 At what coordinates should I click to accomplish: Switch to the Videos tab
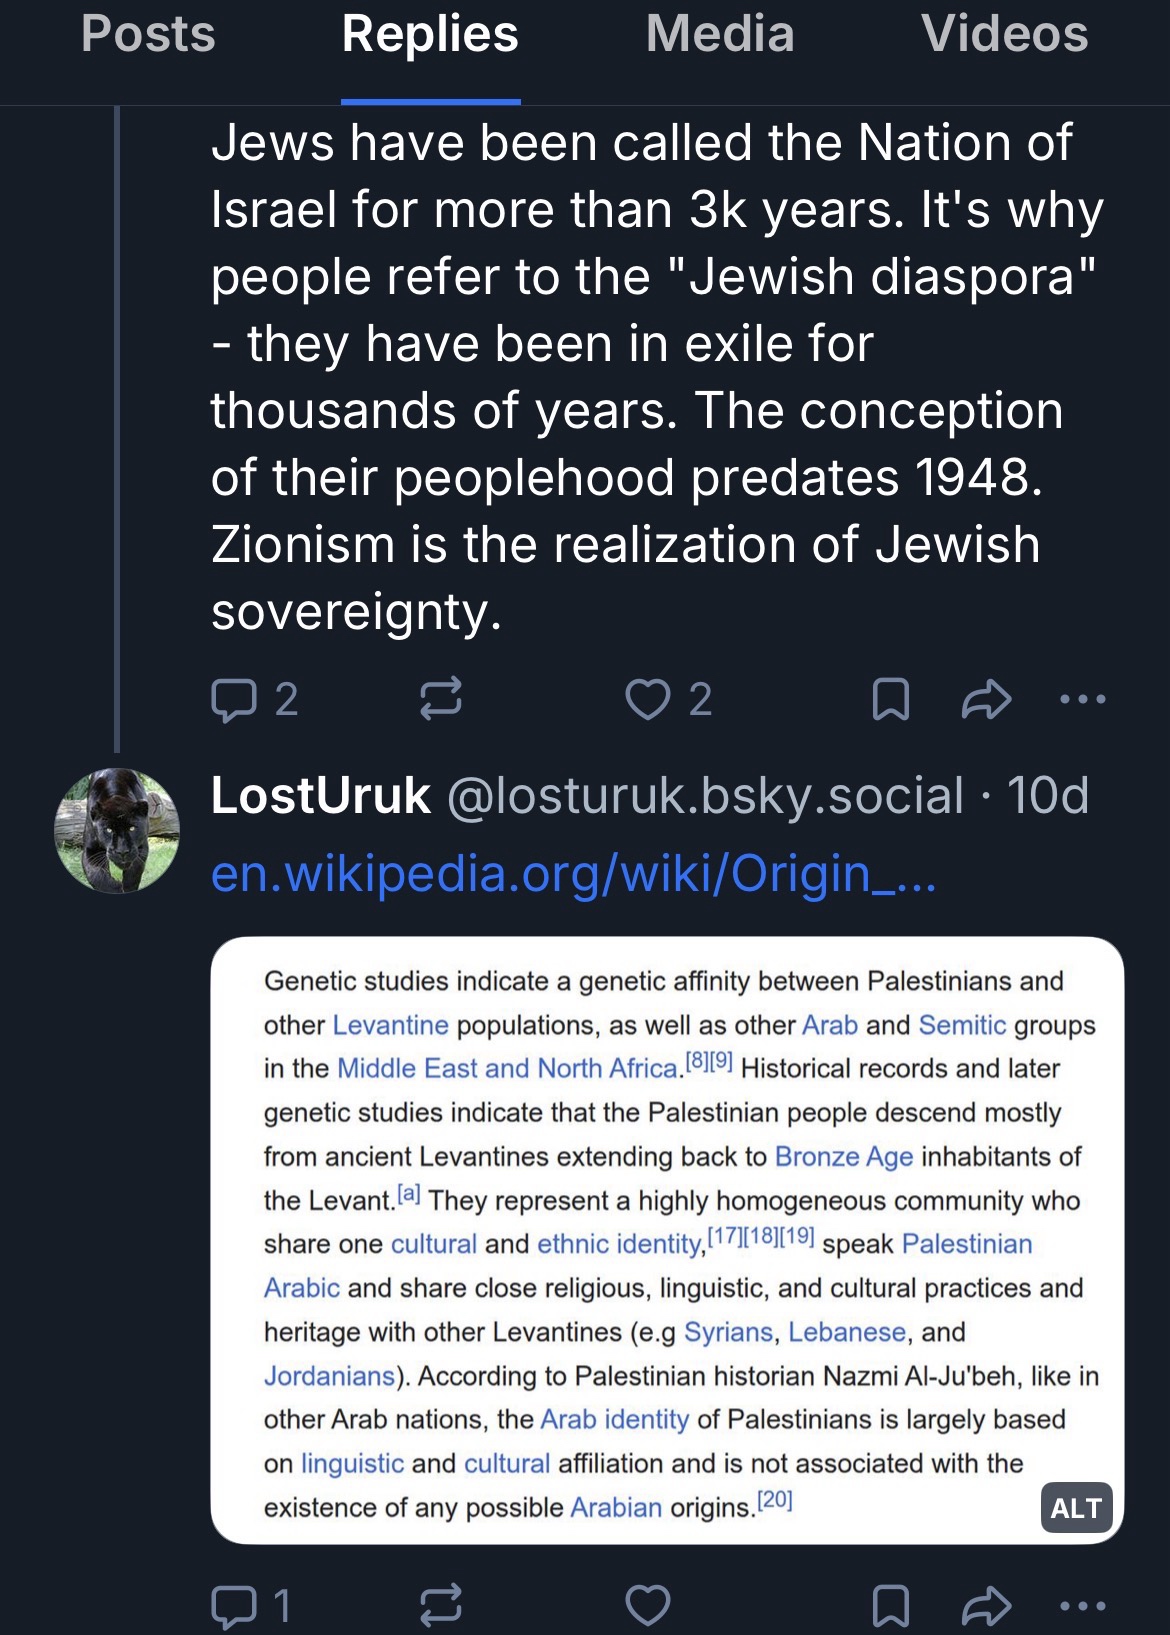[x=1004, y=34]
